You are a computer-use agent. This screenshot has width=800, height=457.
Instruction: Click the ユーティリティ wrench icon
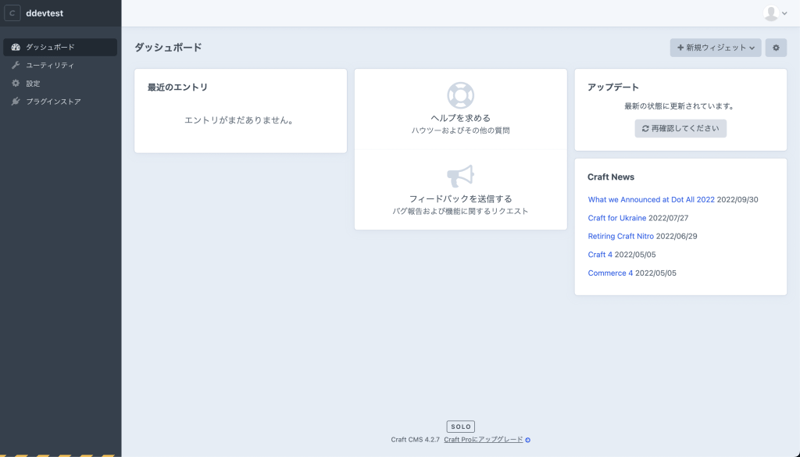point(16,65)
